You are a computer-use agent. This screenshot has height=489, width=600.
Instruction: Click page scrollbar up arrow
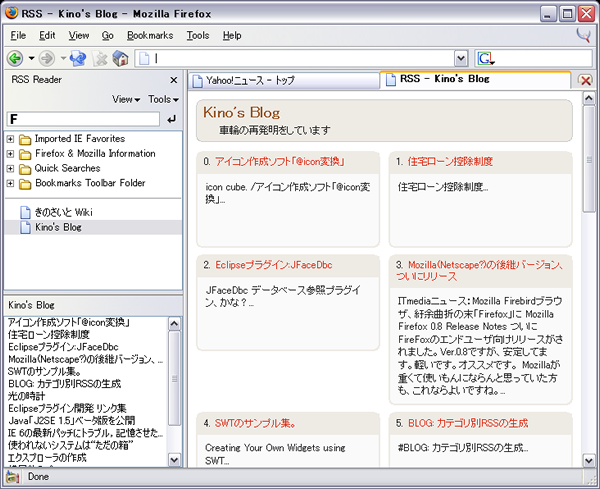[x=589, y=98]
